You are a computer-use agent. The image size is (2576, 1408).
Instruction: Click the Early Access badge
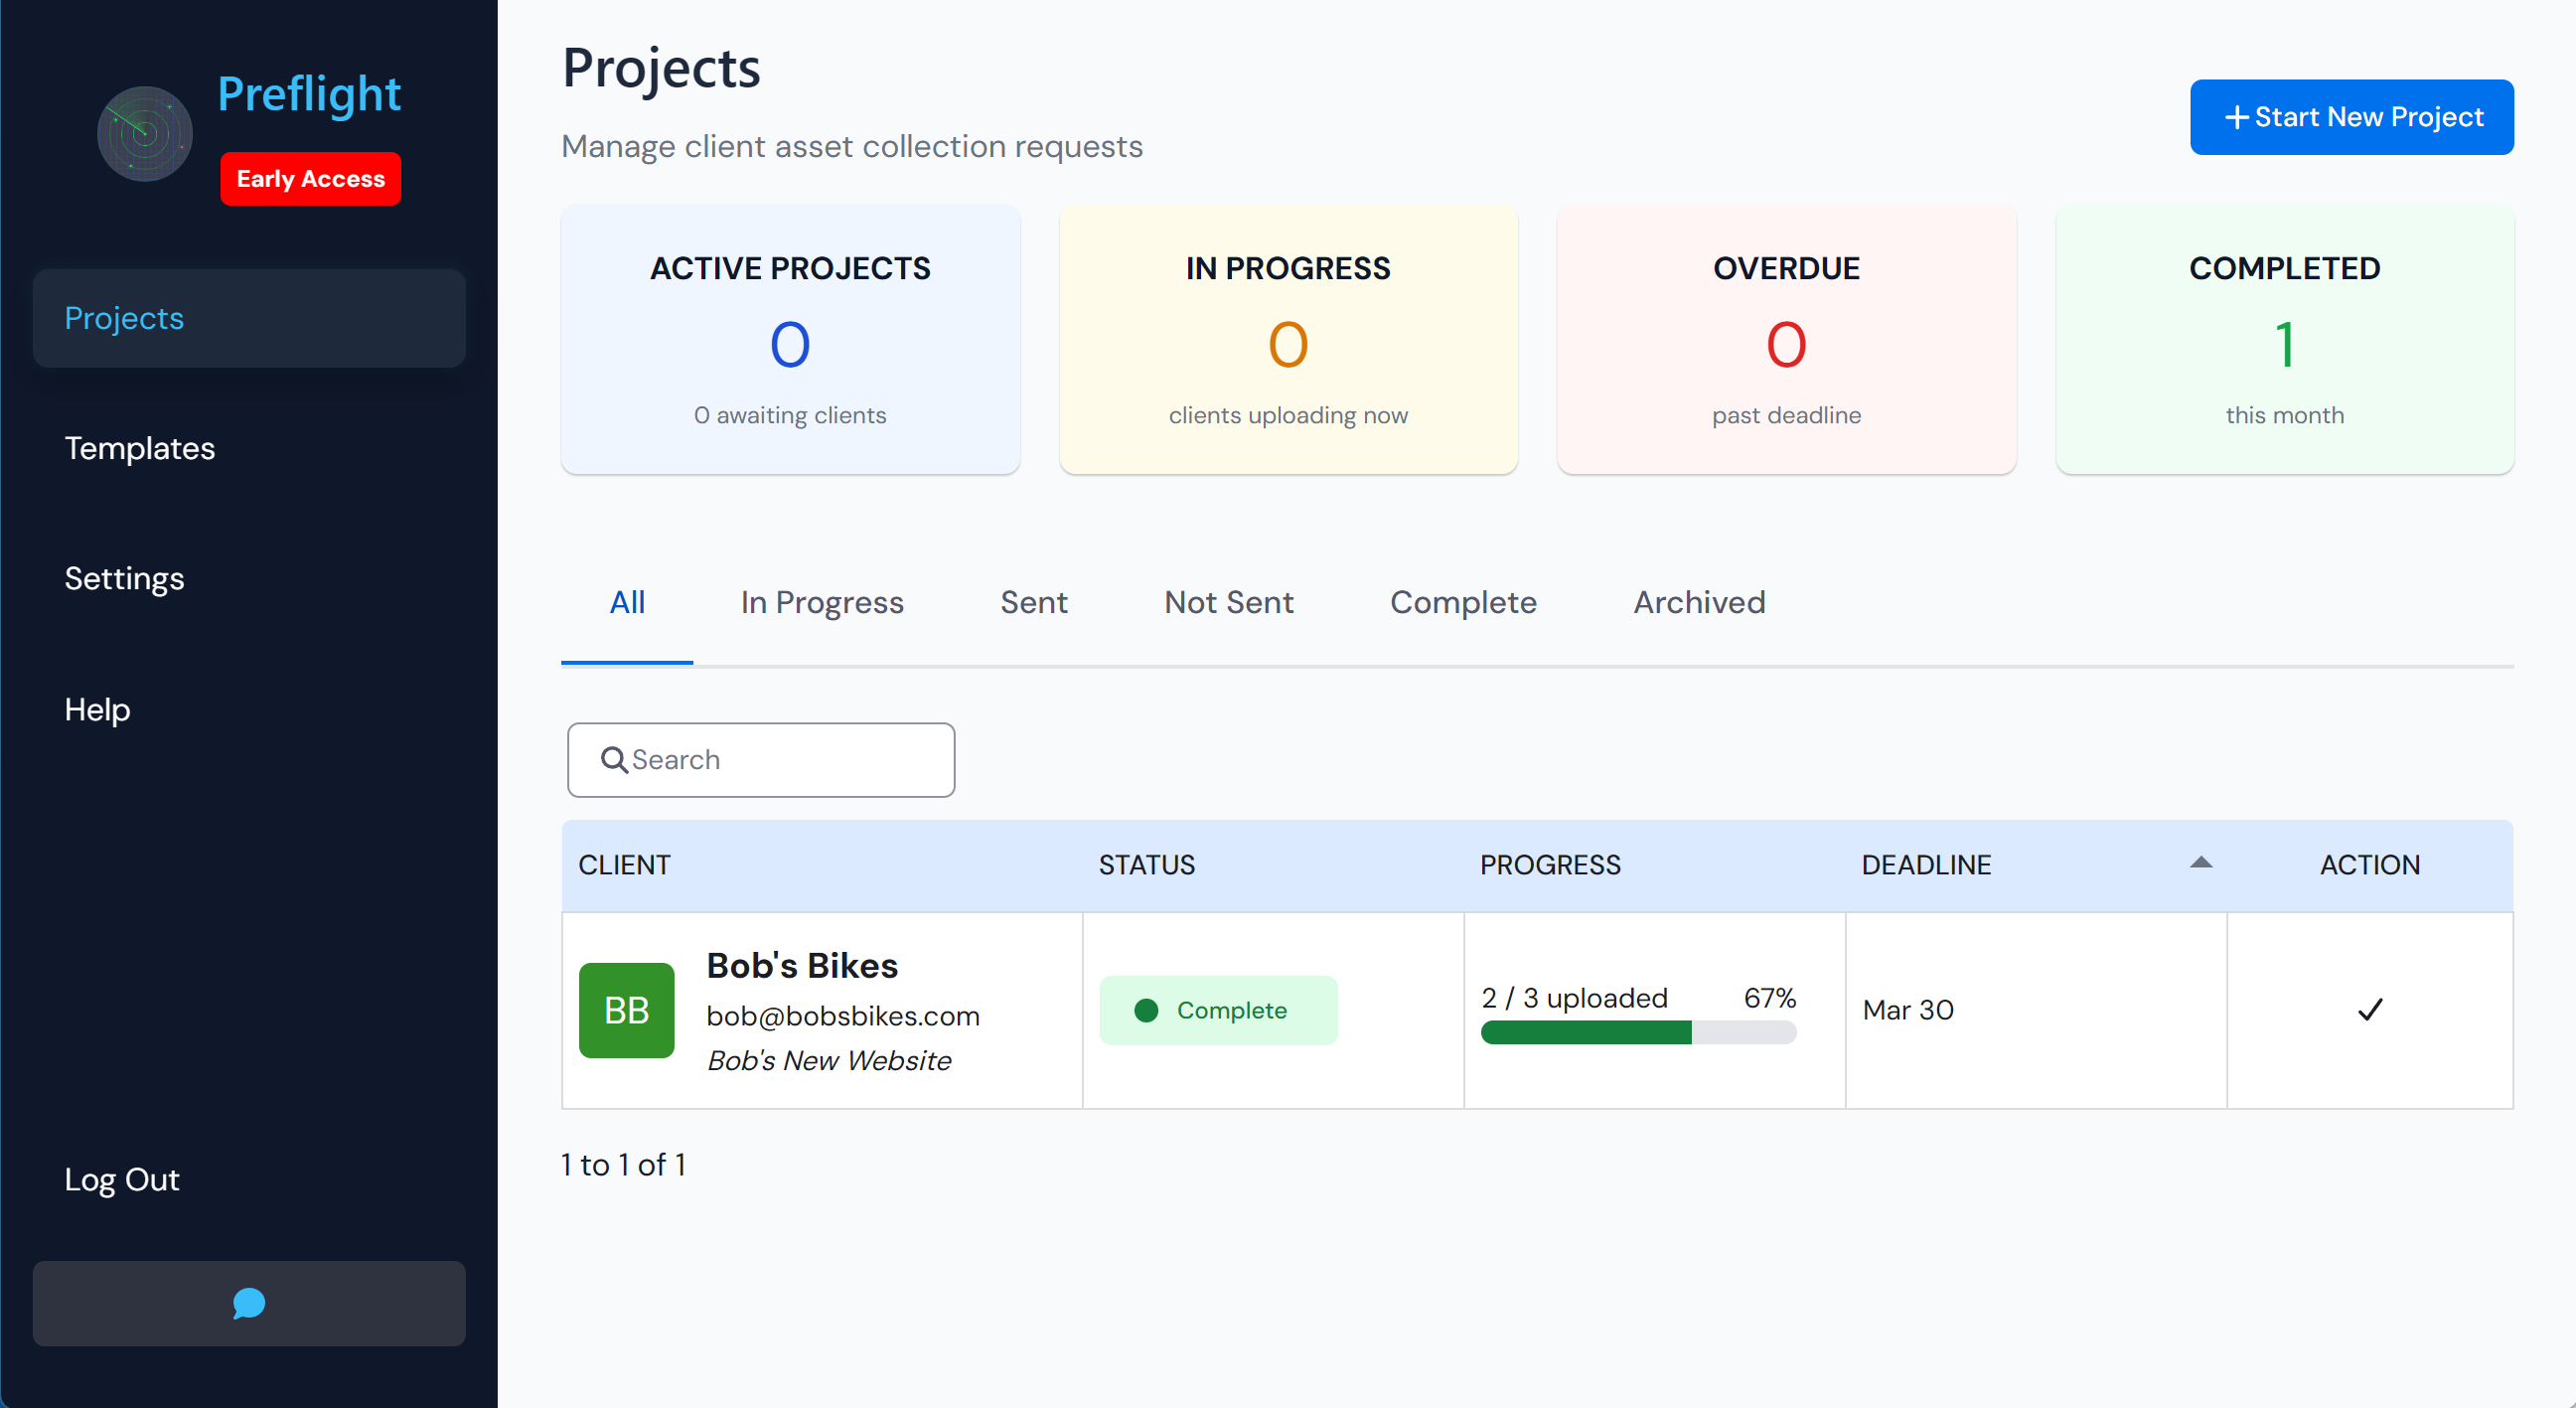click(x=310, y=178)
